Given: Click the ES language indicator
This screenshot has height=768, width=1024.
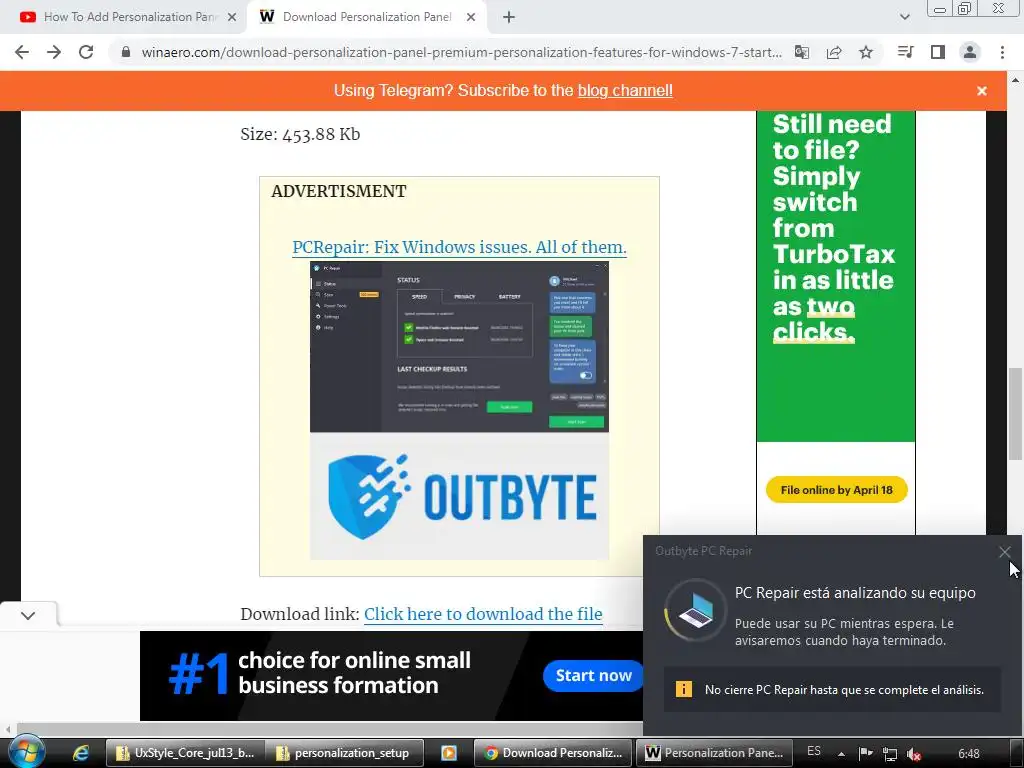Looking at the screenshot, I should tap(814, 751).
